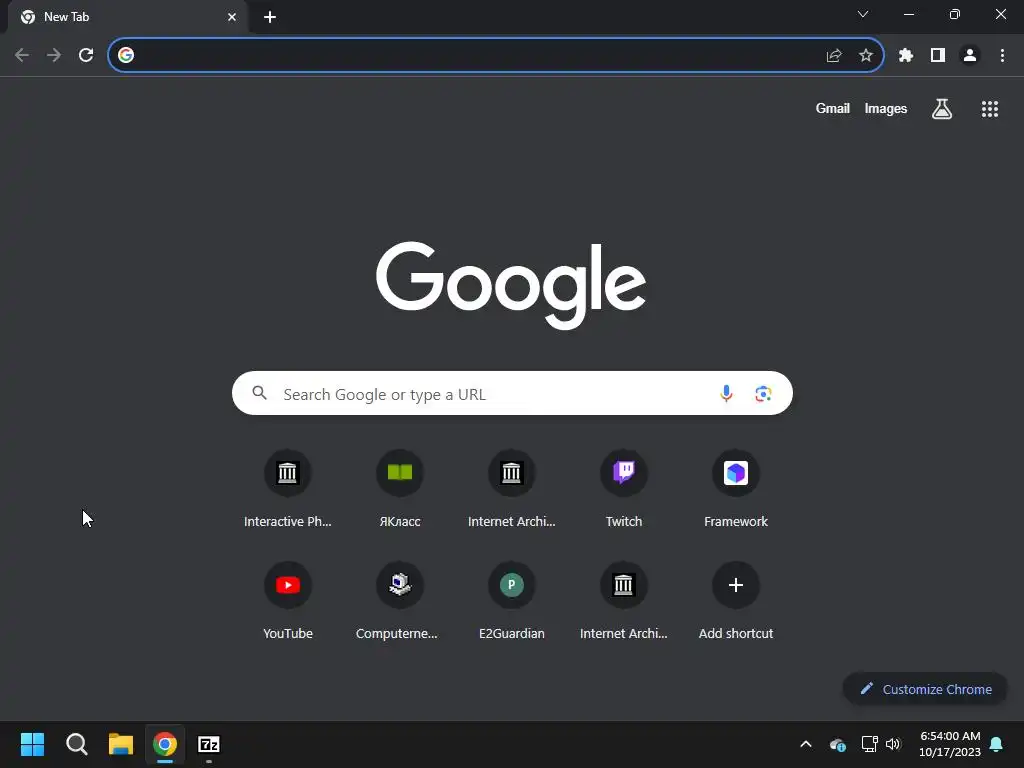Open notifications bell icon
1024x768 pixels.
(997, 744)
